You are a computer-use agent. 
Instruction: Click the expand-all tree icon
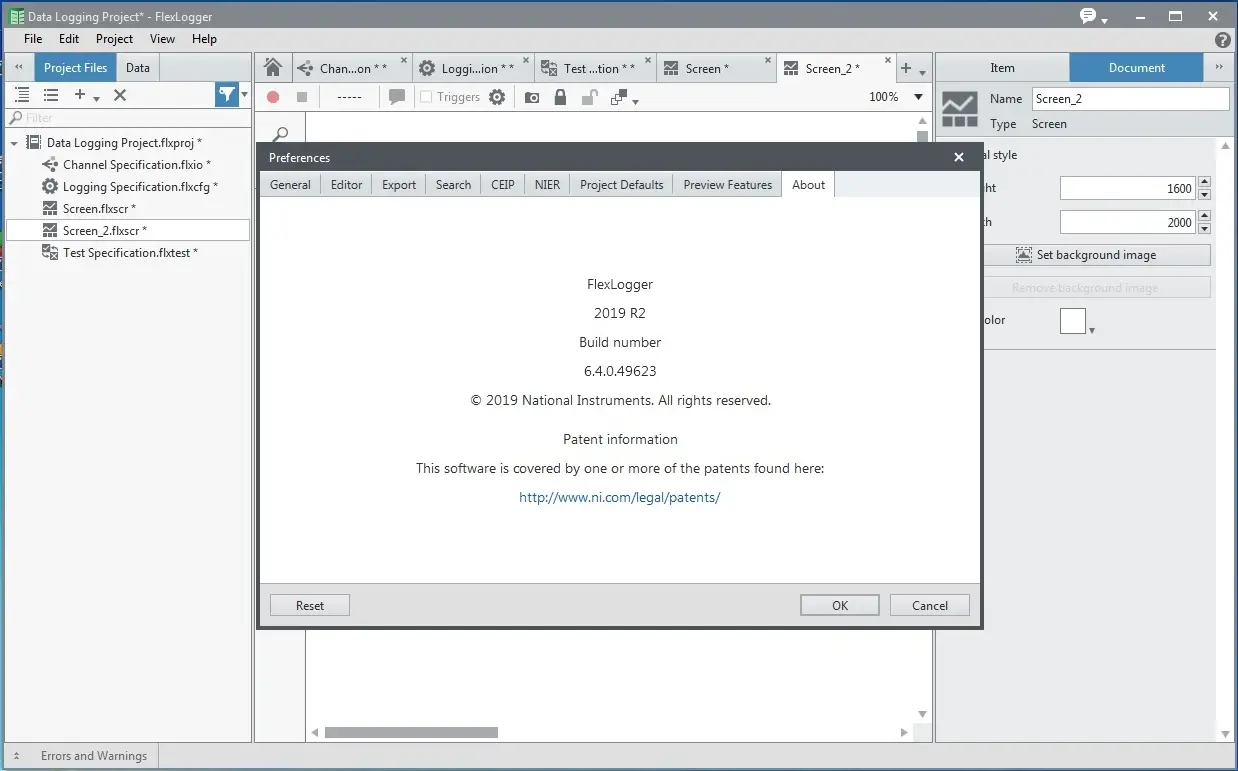point(22,95)
